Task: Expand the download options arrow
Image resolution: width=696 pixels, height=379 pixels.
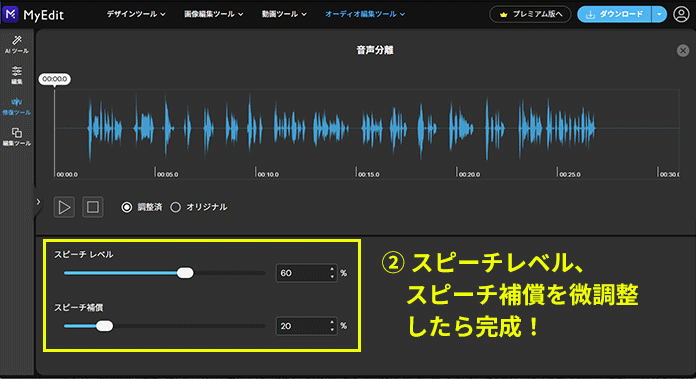Action: coord(659,14)
